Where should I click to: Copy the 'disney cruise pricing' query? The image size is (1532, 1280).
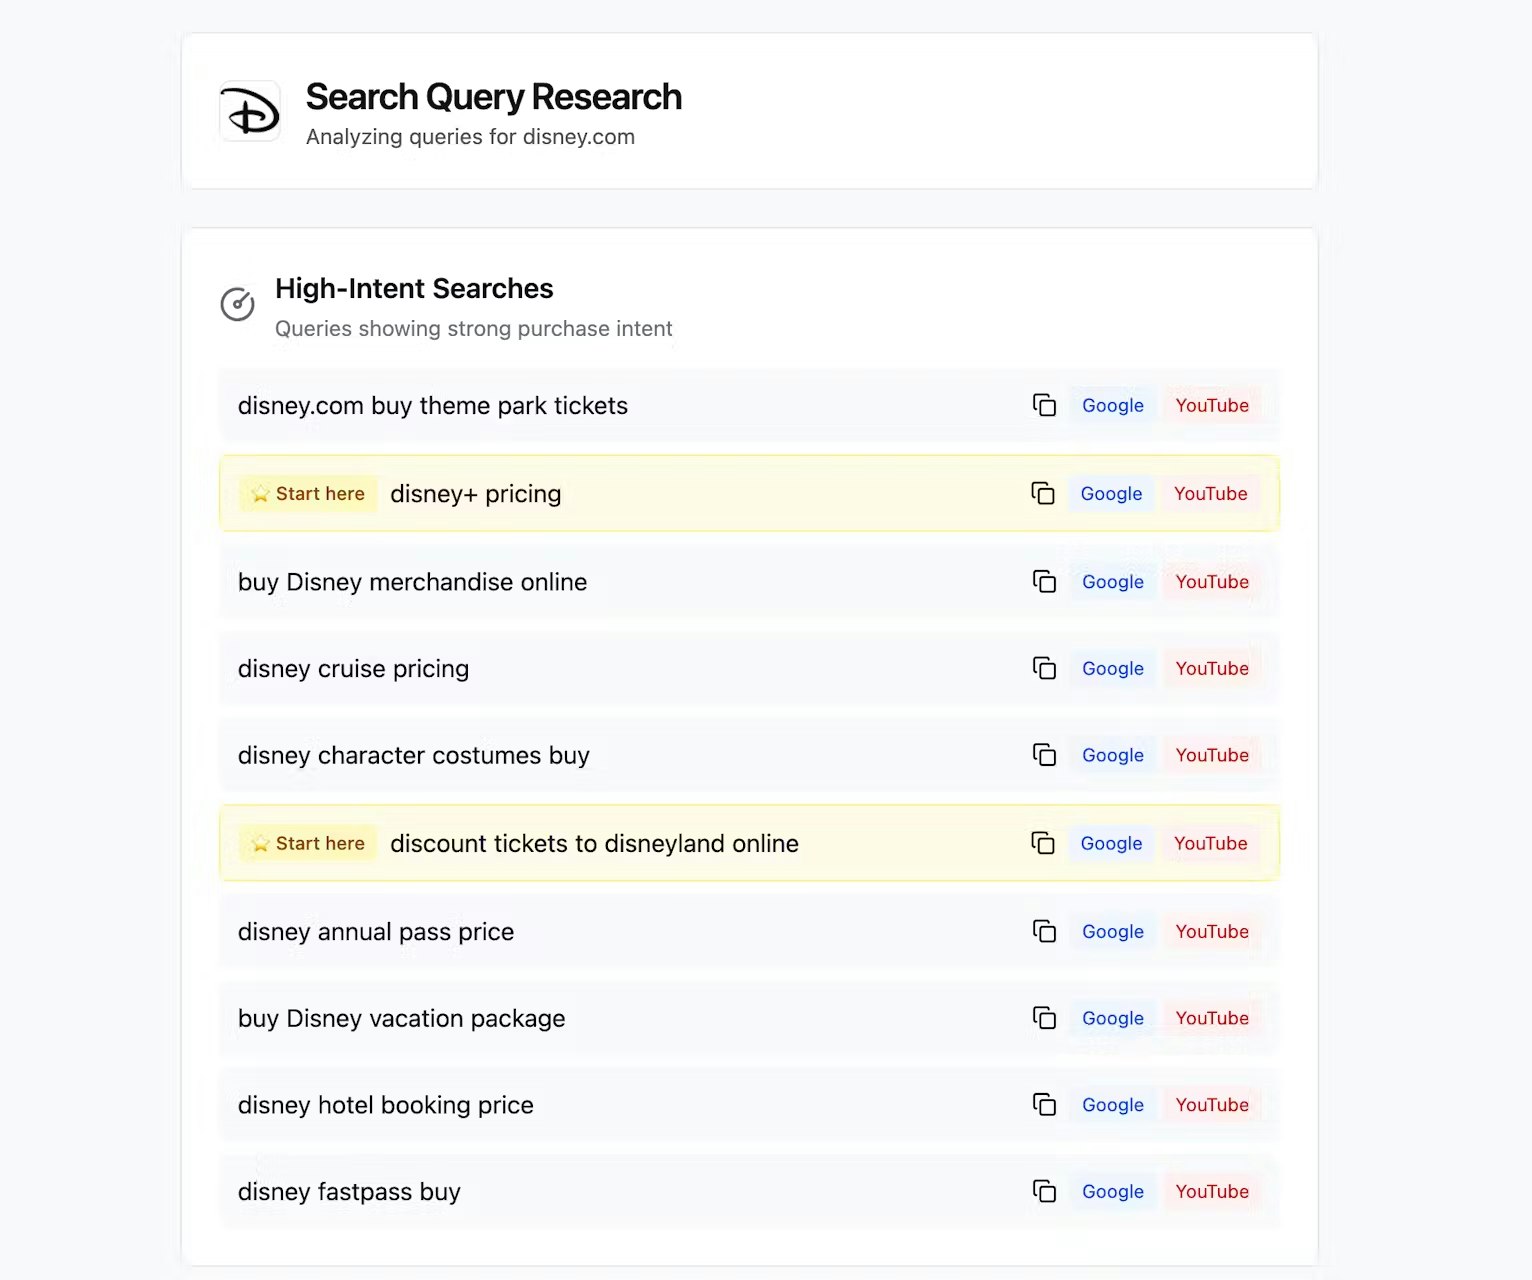[x=1044, y=668]
